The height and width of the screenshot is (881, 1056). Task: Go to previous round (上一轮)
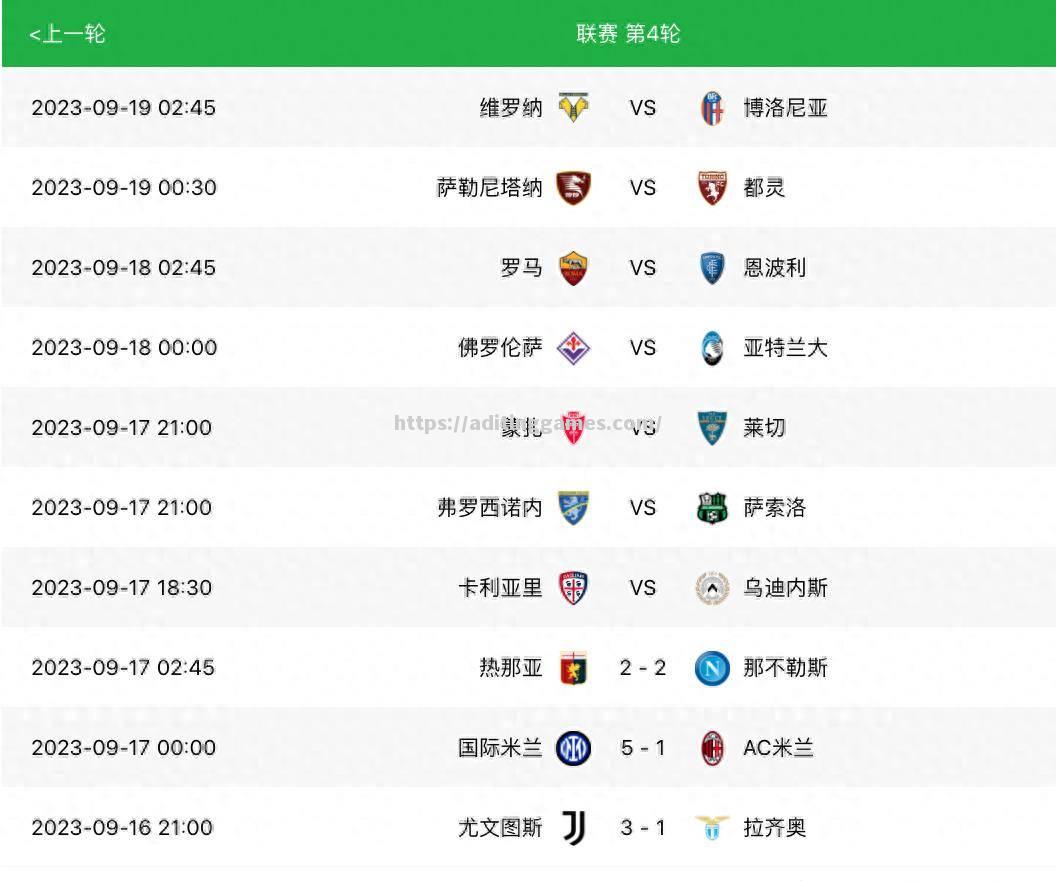click(x=67, y=34)
